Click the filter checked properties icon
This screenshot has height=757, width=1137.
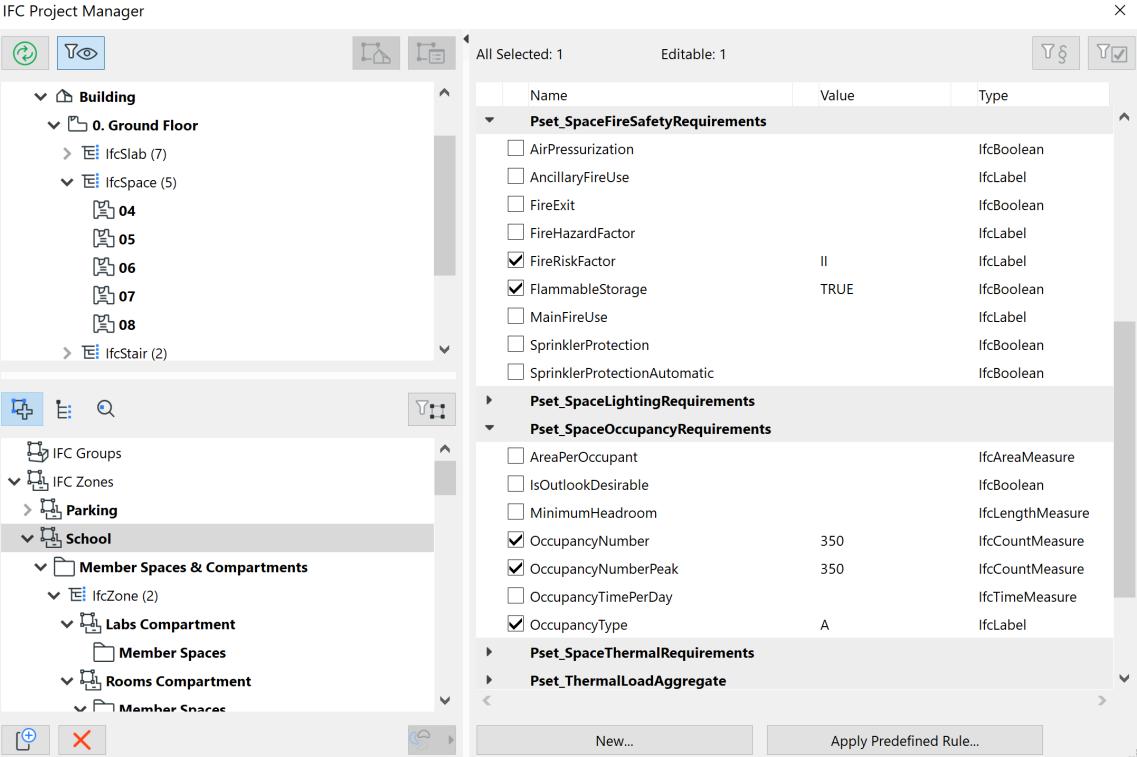tap(1111, 54)
